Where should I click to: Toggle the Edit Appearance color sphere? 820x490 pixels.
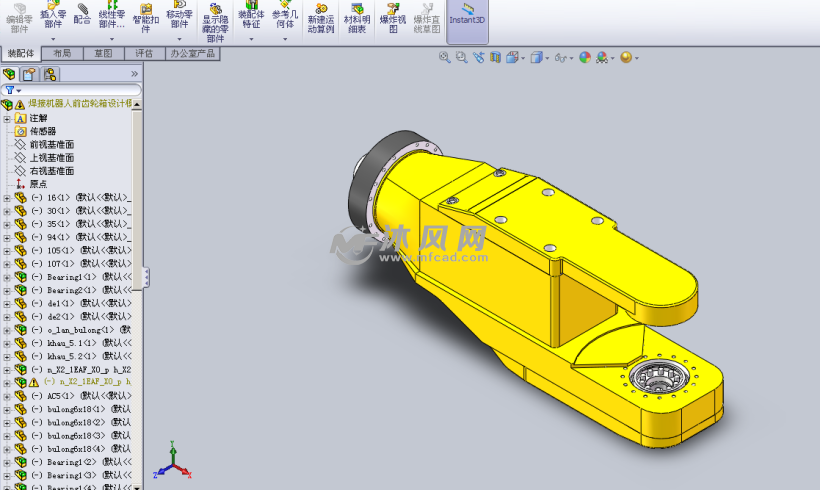tap(585, 58)
